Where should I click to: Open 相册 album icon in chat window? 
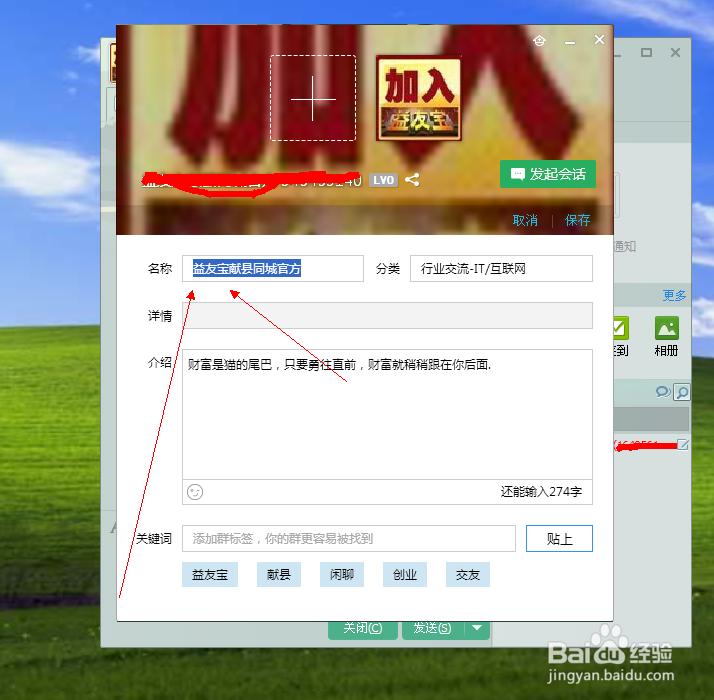(667, 336)
